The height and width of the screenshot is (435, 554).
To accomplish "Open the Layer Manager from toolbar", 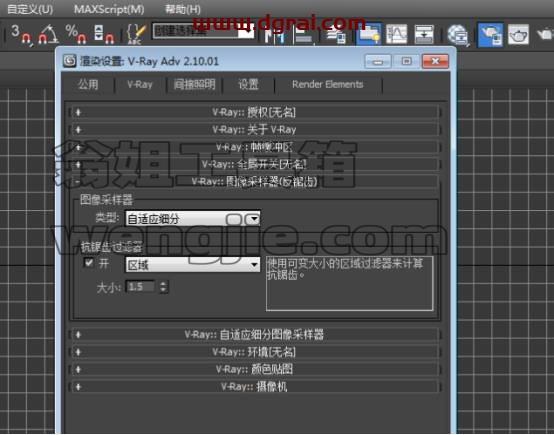I will pyautogui.click(x=336, y=34).
